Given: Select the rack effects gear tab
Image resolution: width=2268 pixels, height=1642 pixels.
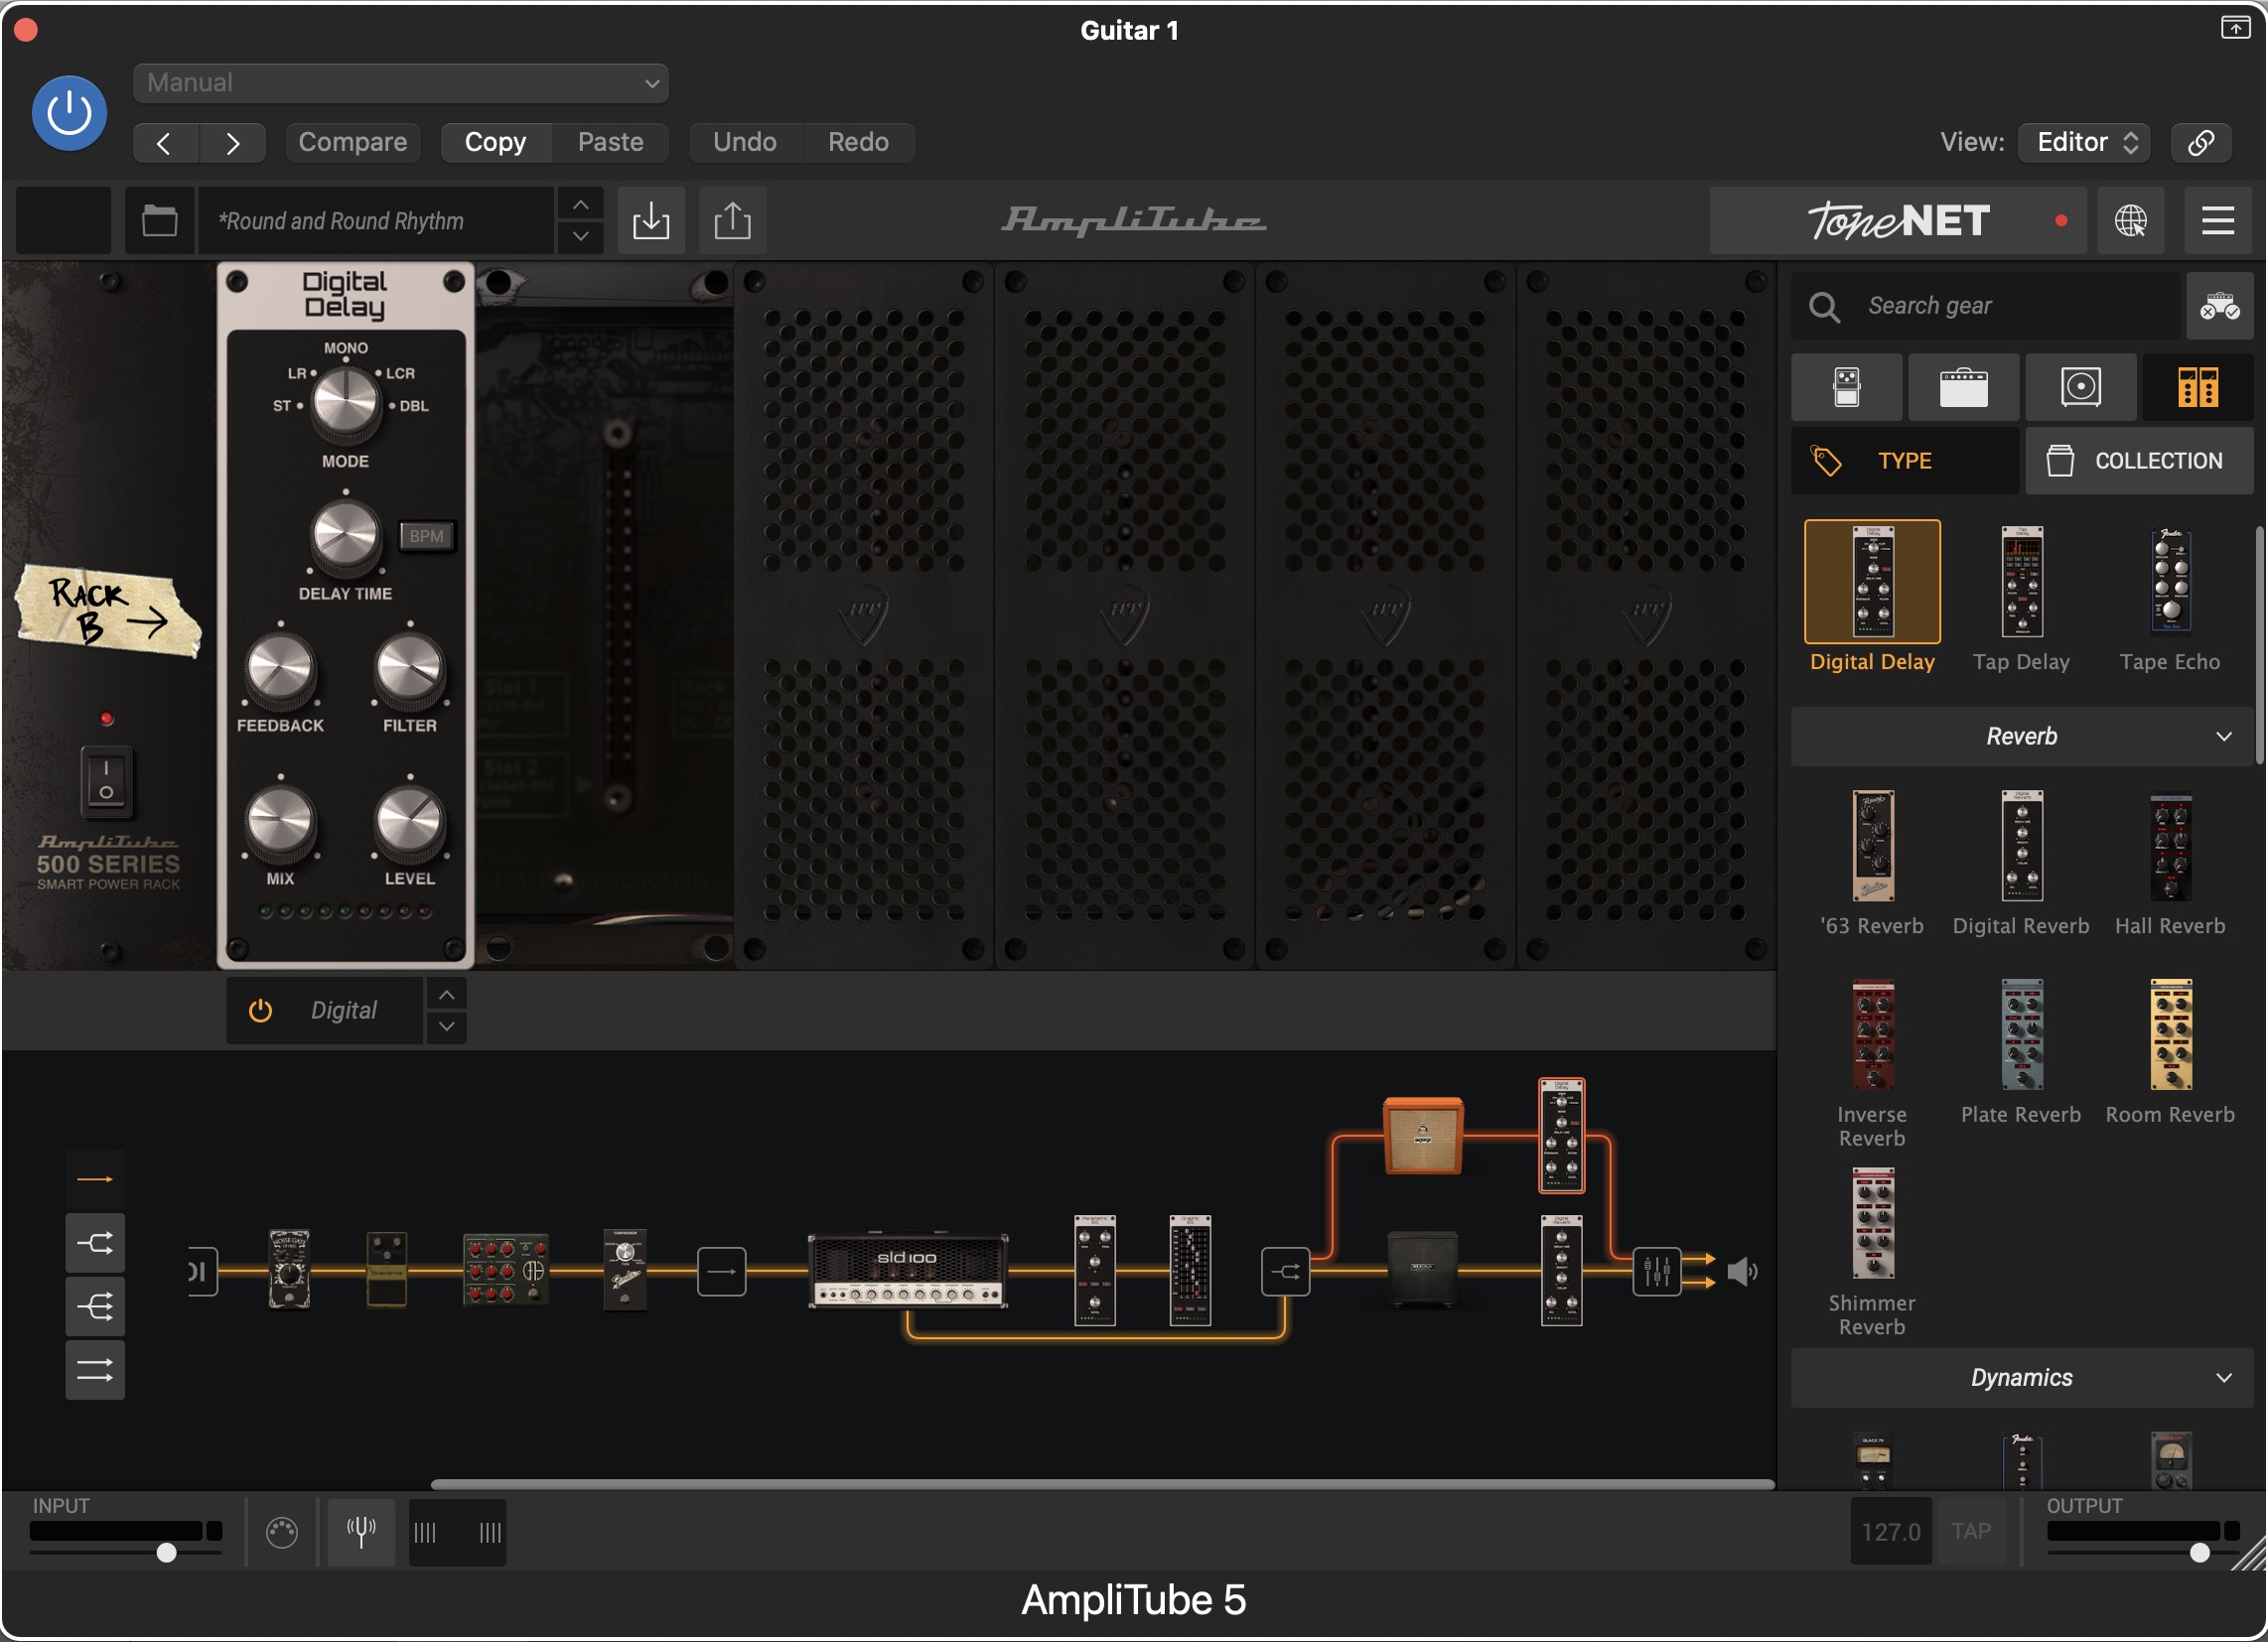Looking at the screenshot, I should click(2197, 387).
